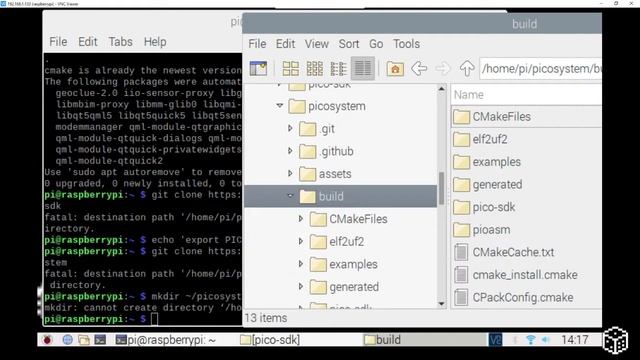This screenshot has height=360, width=640.
Task: Click tree pane scroll down arrow
Action: (x=441, y=304)
